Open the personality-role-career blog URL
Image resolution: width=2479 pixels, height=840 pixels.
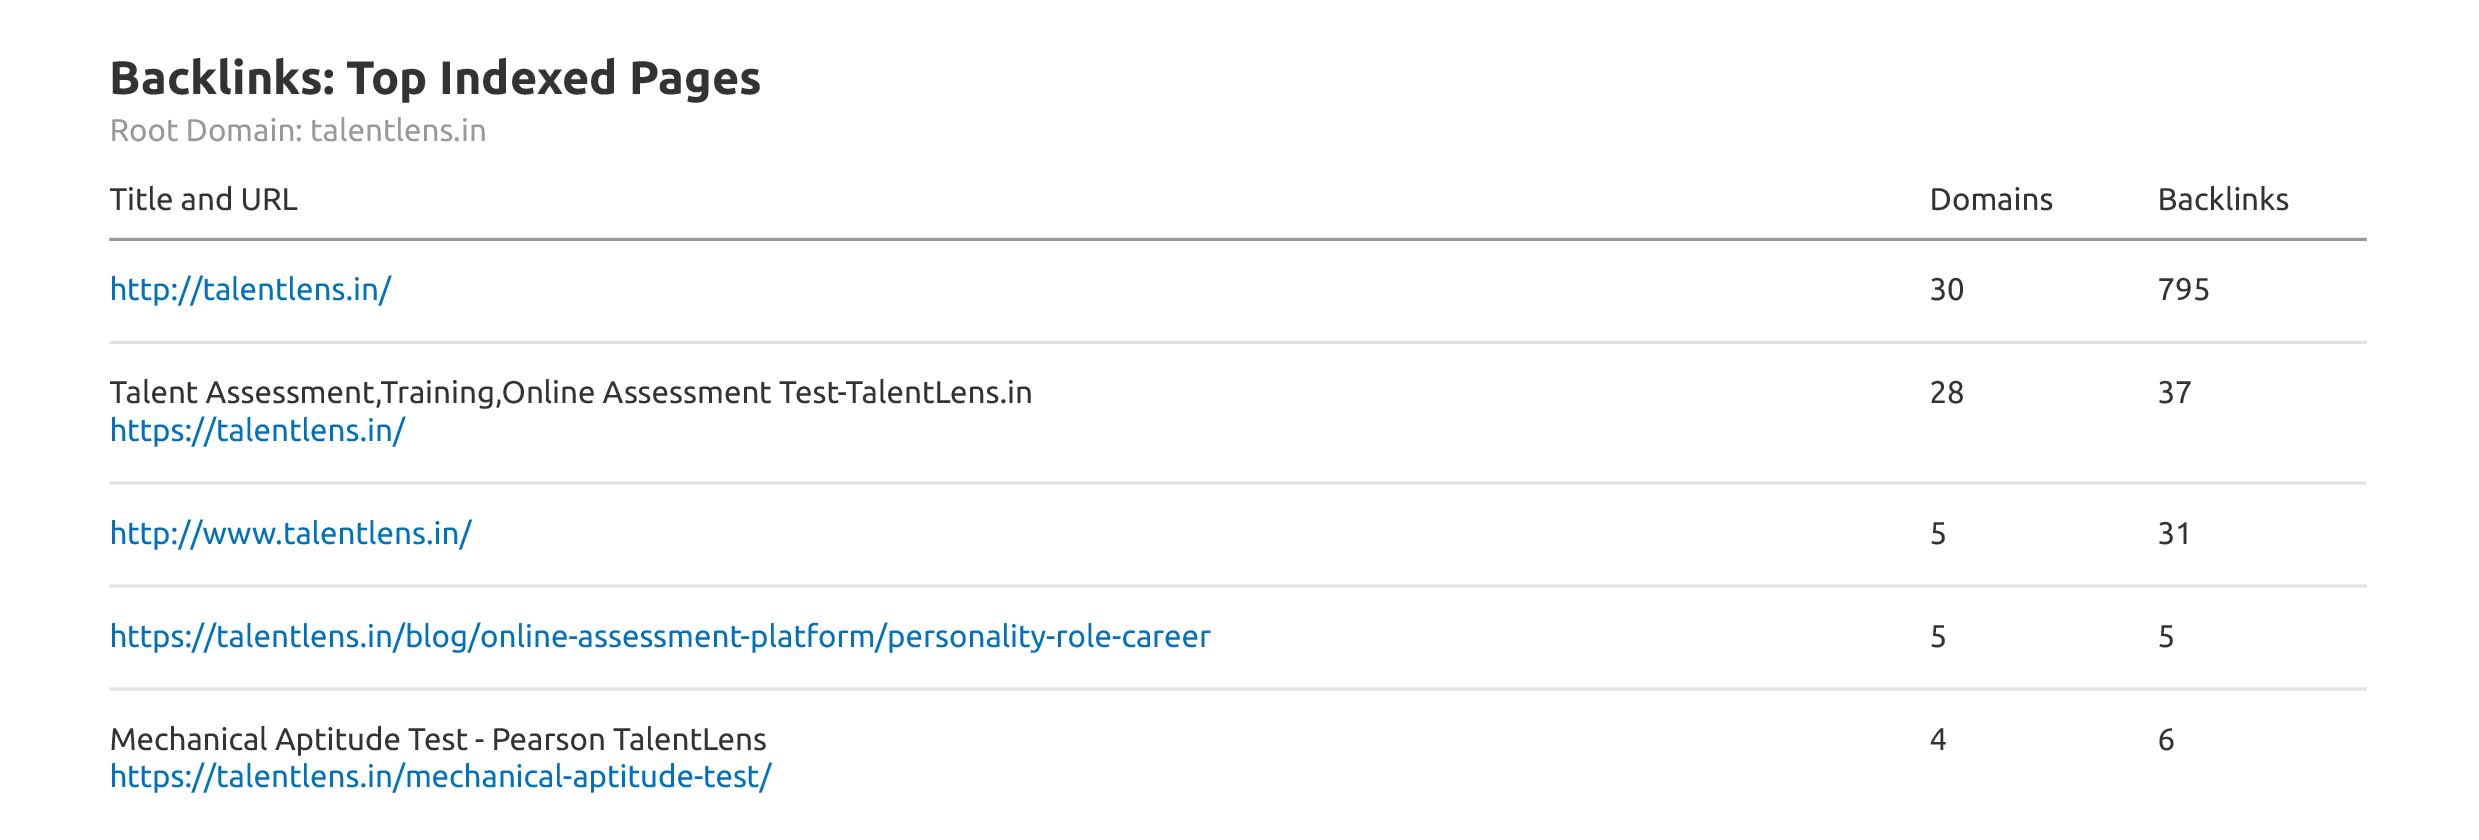tap(660, 637)
